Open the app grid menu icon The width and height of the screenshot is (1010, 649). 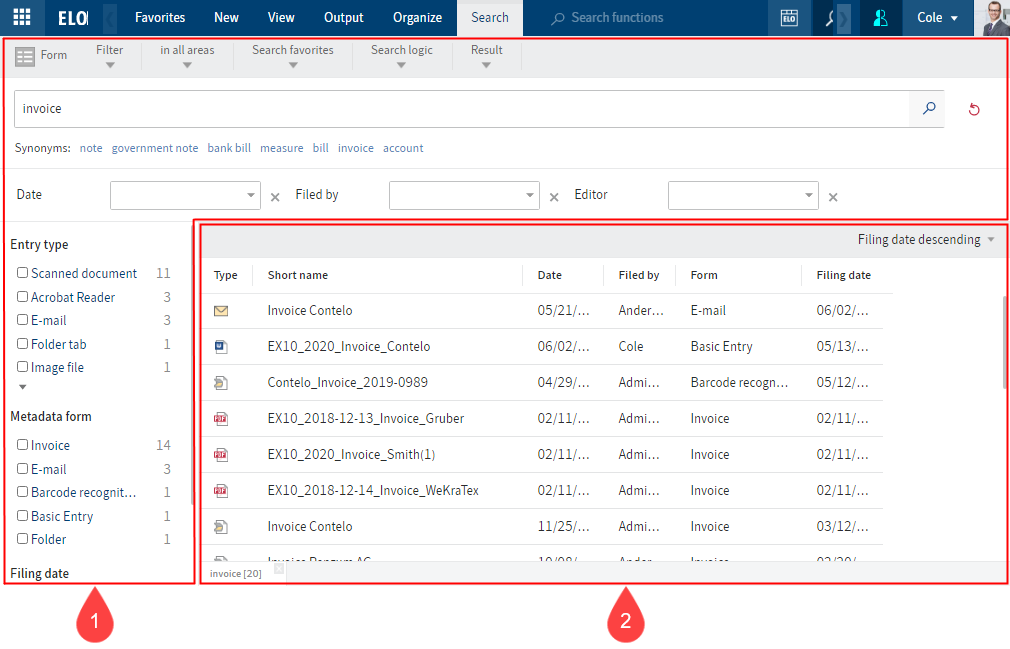(x=22, y=17)
